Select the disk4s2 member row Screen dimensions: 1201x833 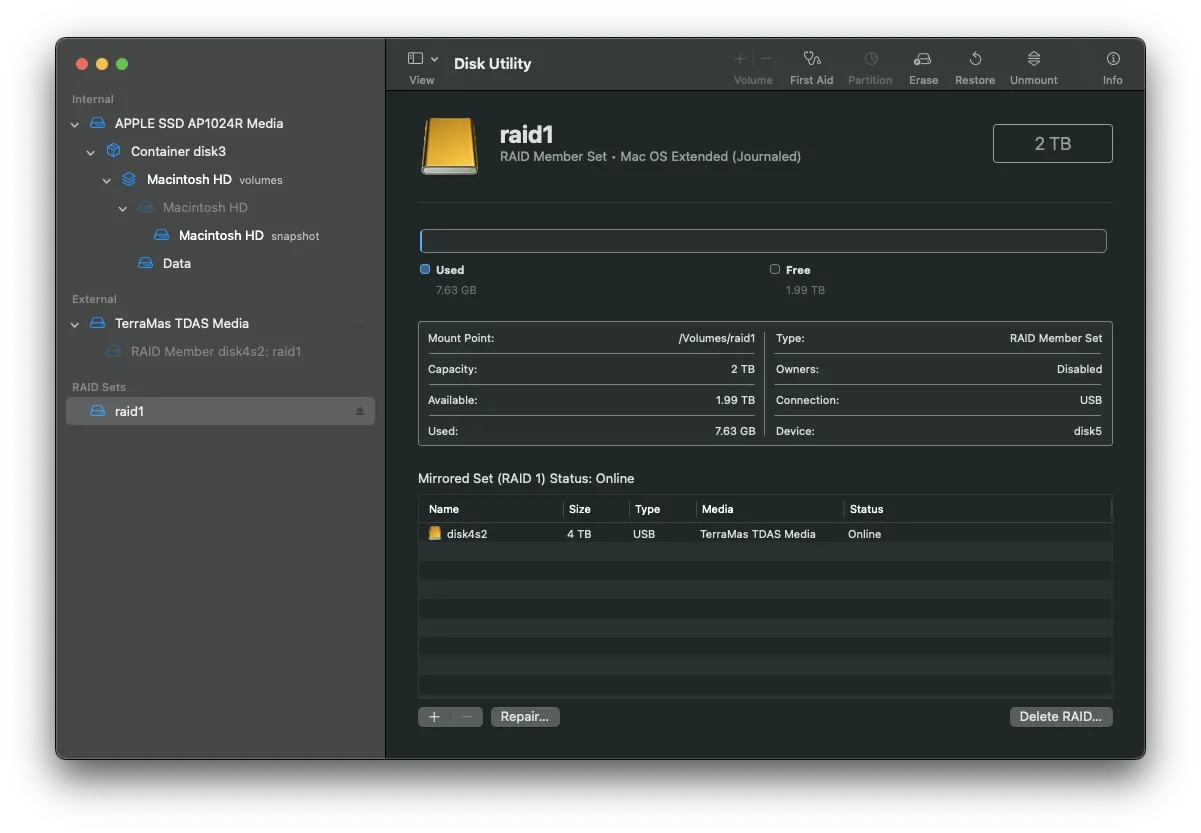pyautogui.click(x=765, y=534)
